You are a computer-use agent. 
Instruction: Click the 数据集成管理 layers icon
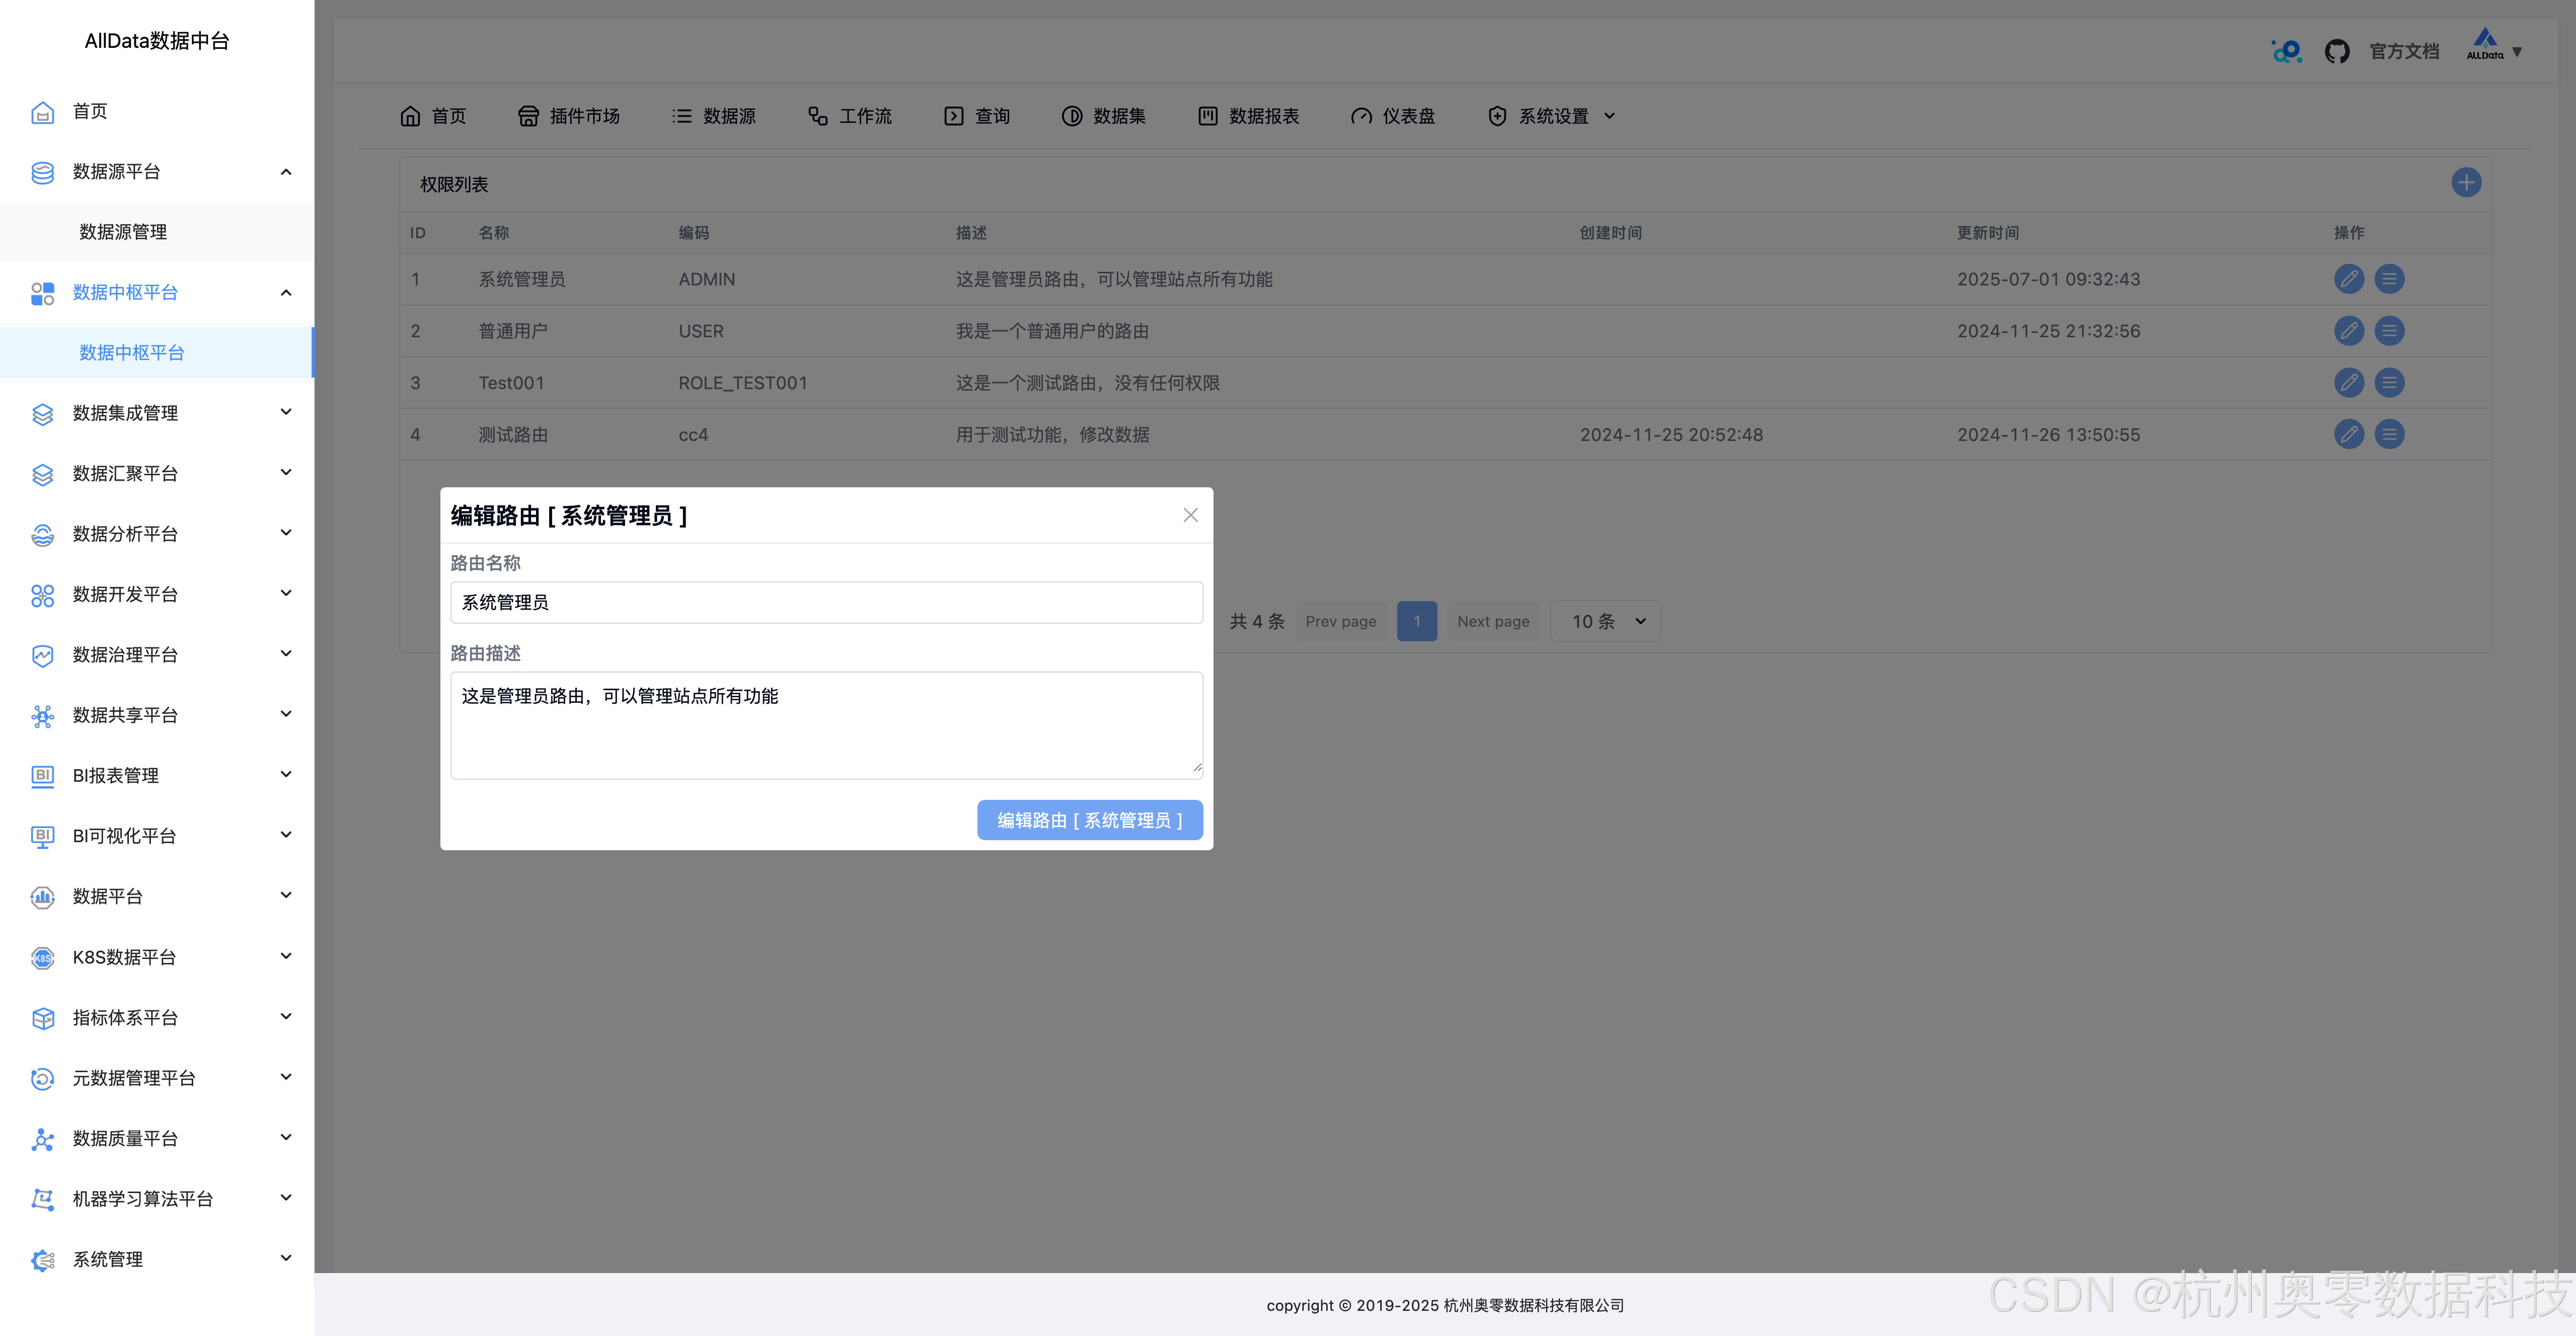point(42,414)
